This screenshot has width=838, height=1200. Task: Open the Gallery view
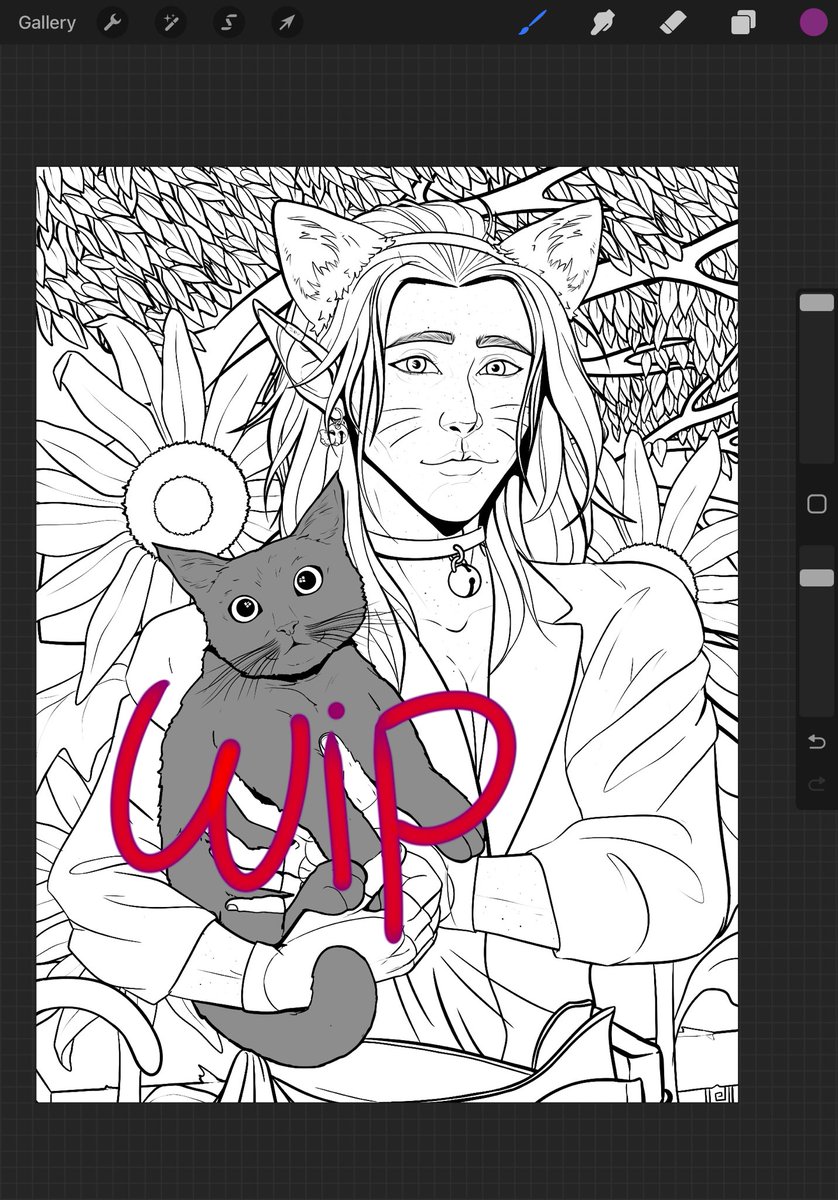point(47,22)
